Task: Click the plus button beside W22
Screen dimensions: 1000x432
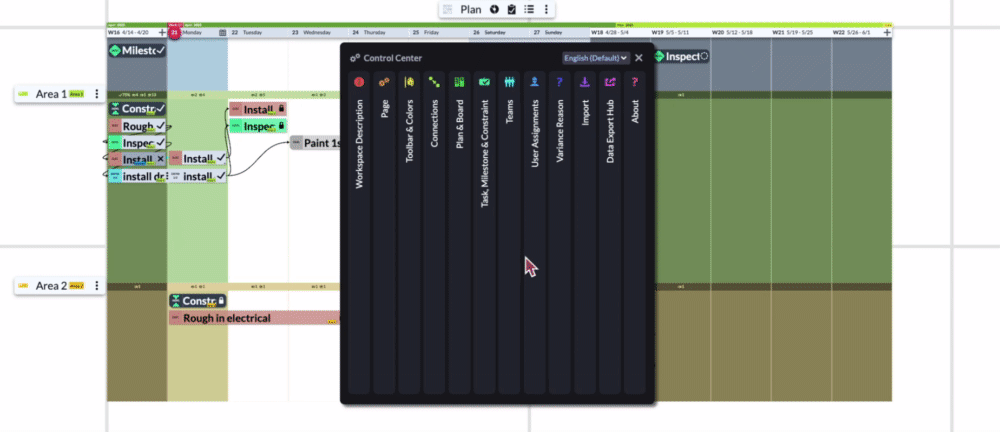Action: click(x=887, y=32)
